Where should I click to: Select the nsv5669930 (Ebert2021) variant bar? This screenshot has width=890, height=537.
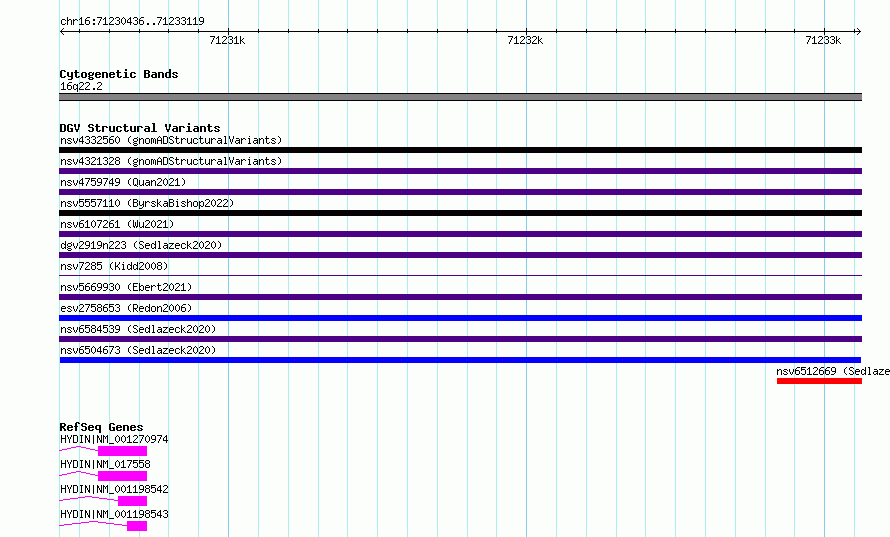(x=460, y=297)
